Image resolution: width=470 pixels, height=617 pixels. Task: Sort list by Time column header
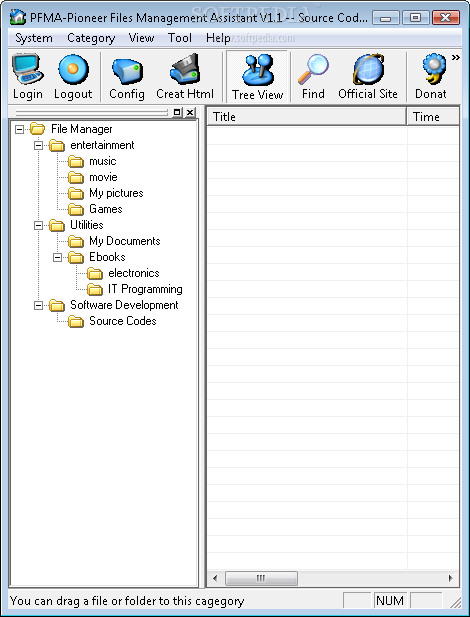coord(433,117)
